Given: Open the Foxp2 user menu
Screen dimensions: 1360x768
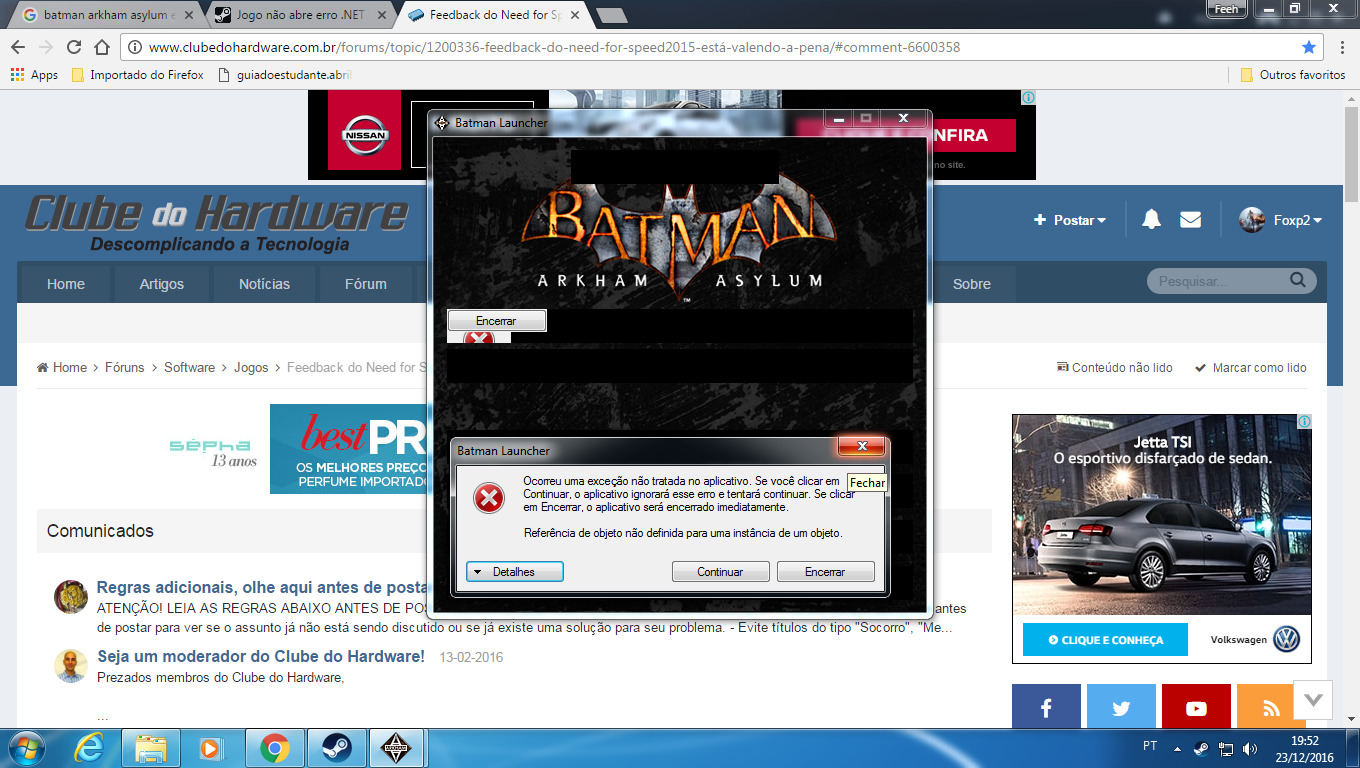Looking at the screenshot, I should click(1298, 220).
